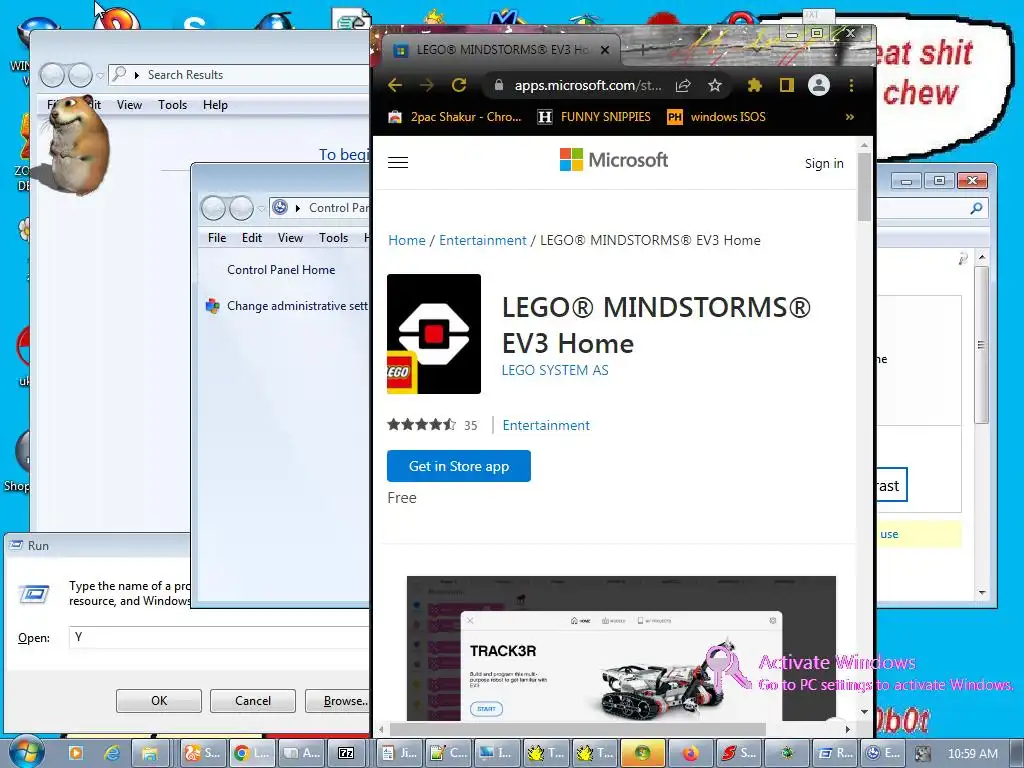The image size is (1024, 768).
Task: Close the LEGO MINDSTORMS tab
Action: [605, 50]
